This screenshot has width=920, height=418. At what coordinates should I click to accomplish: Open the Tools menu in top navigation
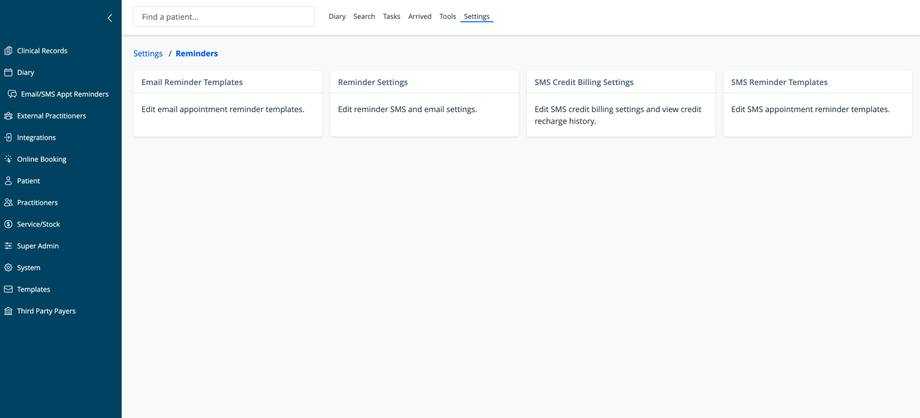coord(447,17)
